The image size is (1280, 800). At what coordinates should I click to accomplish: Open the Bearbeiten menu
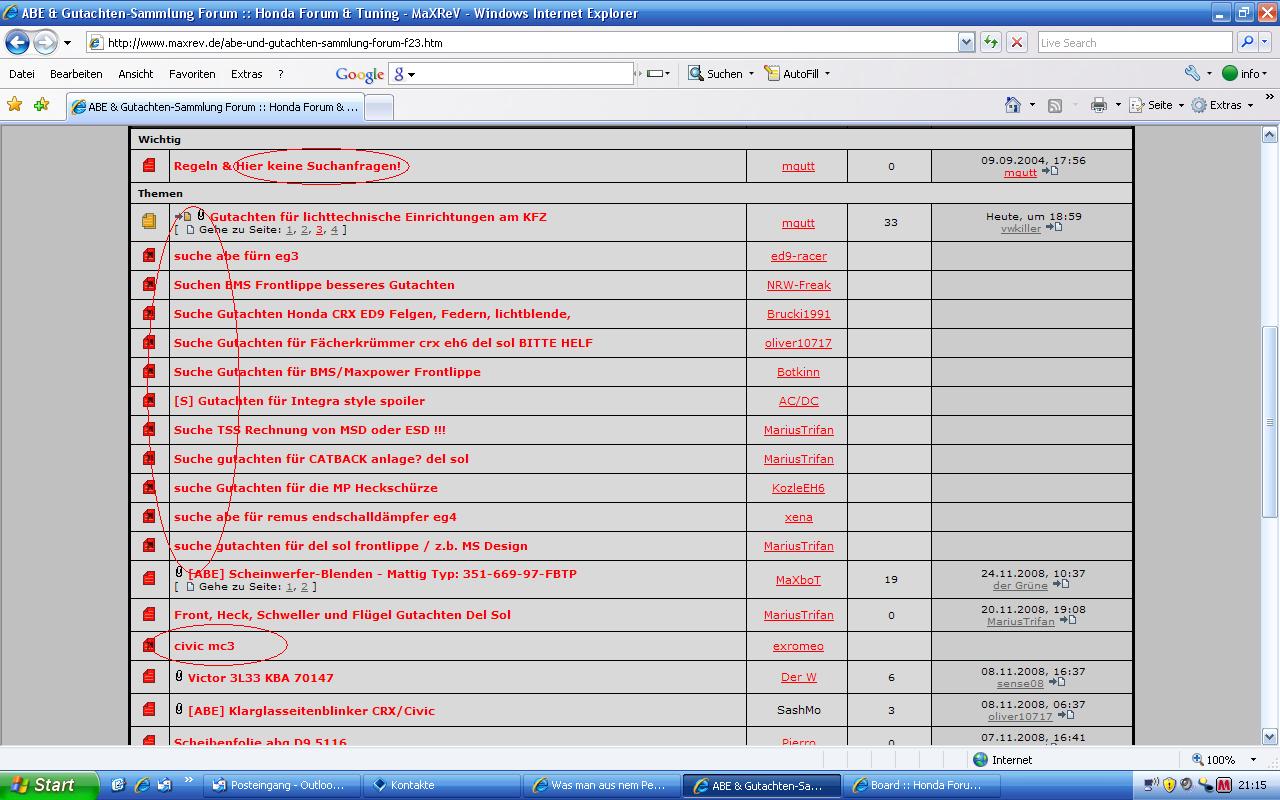pos(76,74)
